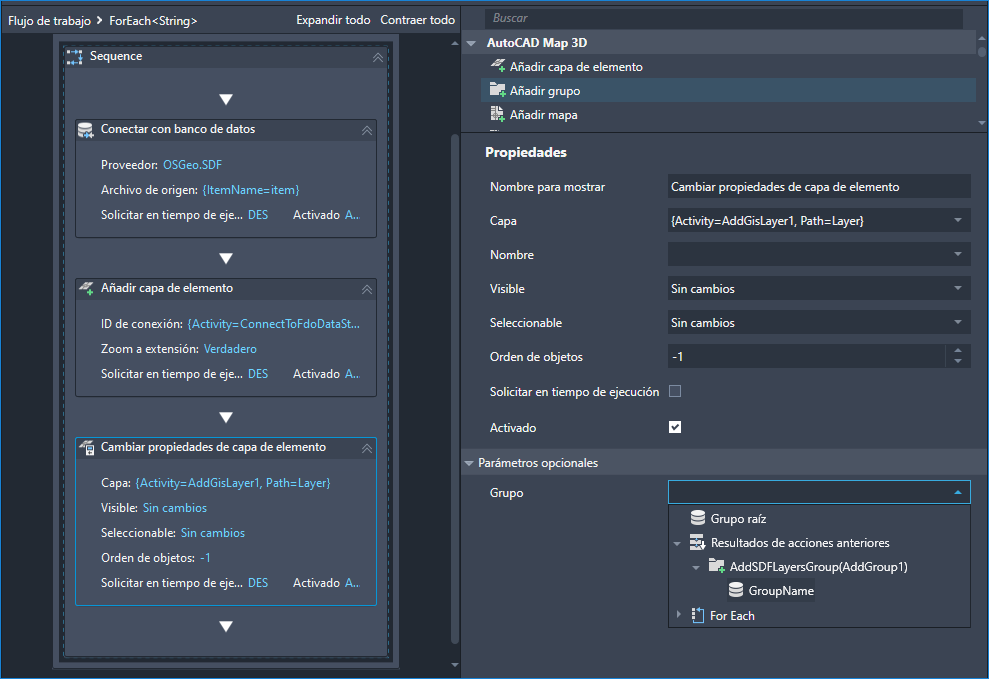Click Orden de objetos -1 value in workflow
Screen dimensions: 989x679
point(205,558)
